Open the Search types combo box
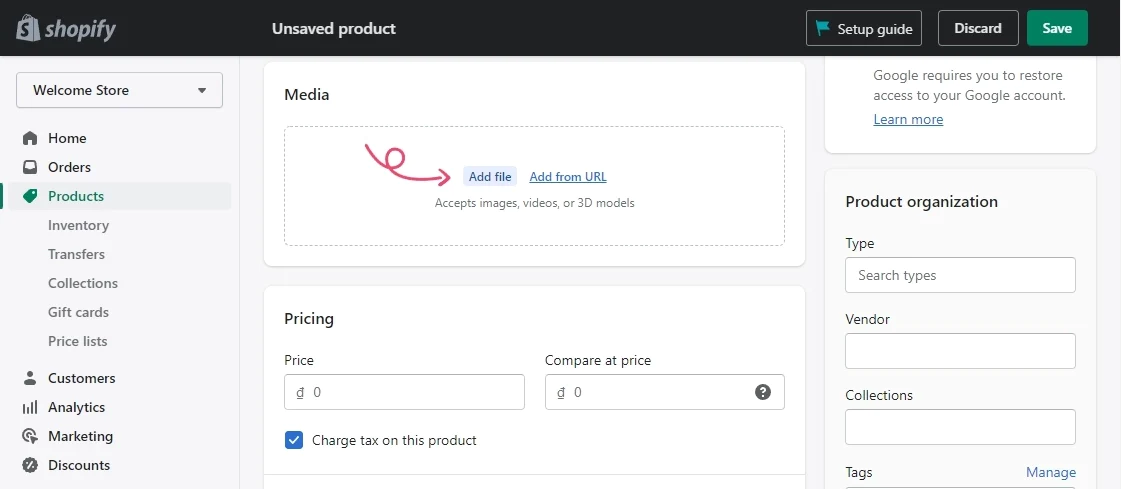 pos(960,275)
